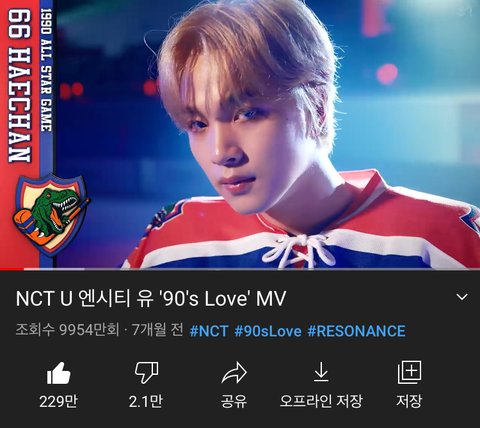This screenshot has width=480, height=428.
Task: Tap the thumbs-up like icon
Action: point(59,373)
